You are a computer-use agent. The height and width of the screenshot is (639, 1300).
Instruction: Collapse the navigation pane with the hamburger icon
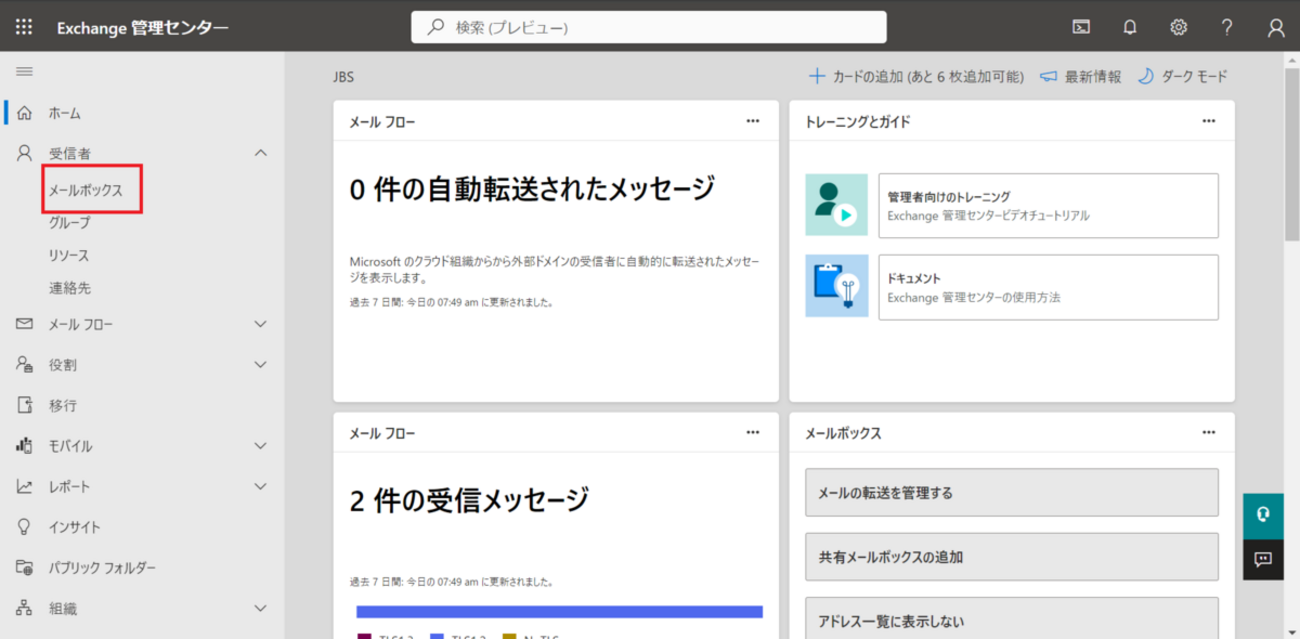click(24, 70)
